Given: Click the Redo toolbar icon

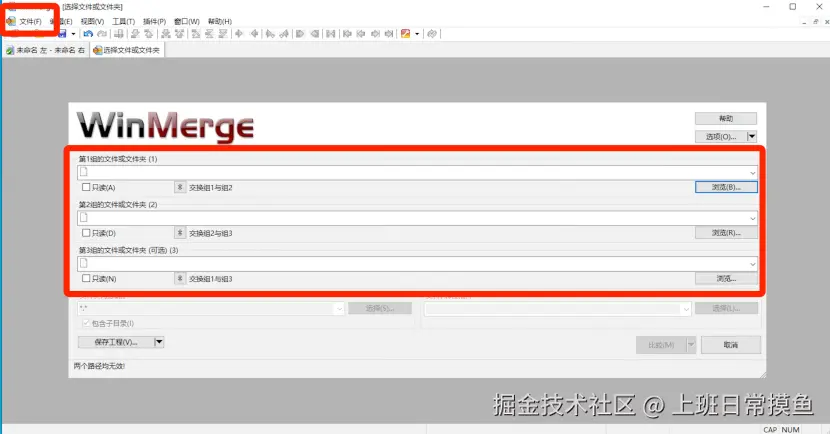Looking at the screenshot, I should [102, 34].
